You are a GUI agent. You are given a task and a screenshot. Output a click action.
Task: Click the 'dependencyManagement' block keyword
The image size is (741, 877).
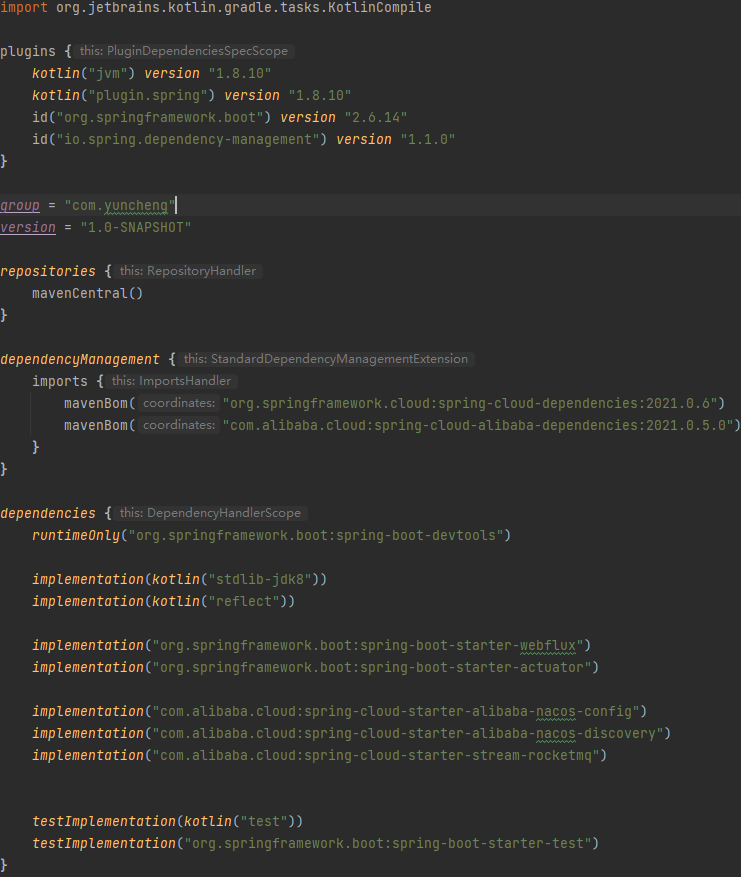(80, 359)
